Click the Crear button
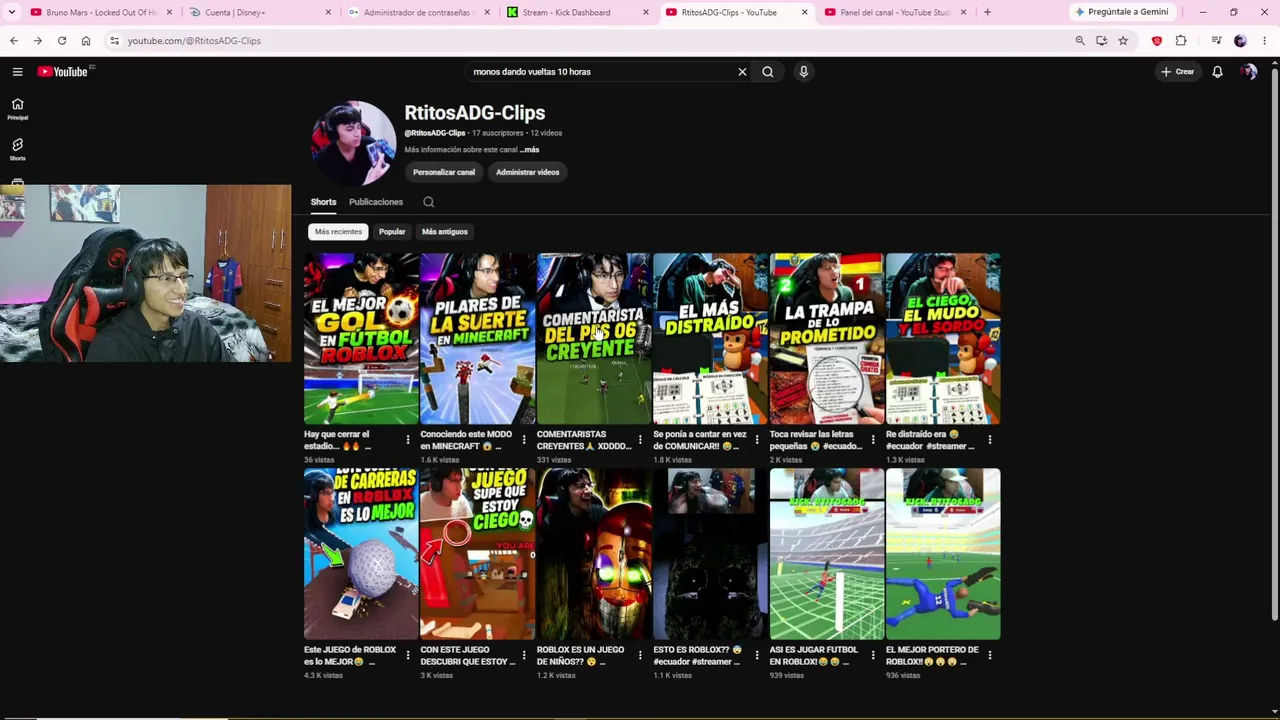This screenshot has width=1280, height=720. tap(1178, 72)
